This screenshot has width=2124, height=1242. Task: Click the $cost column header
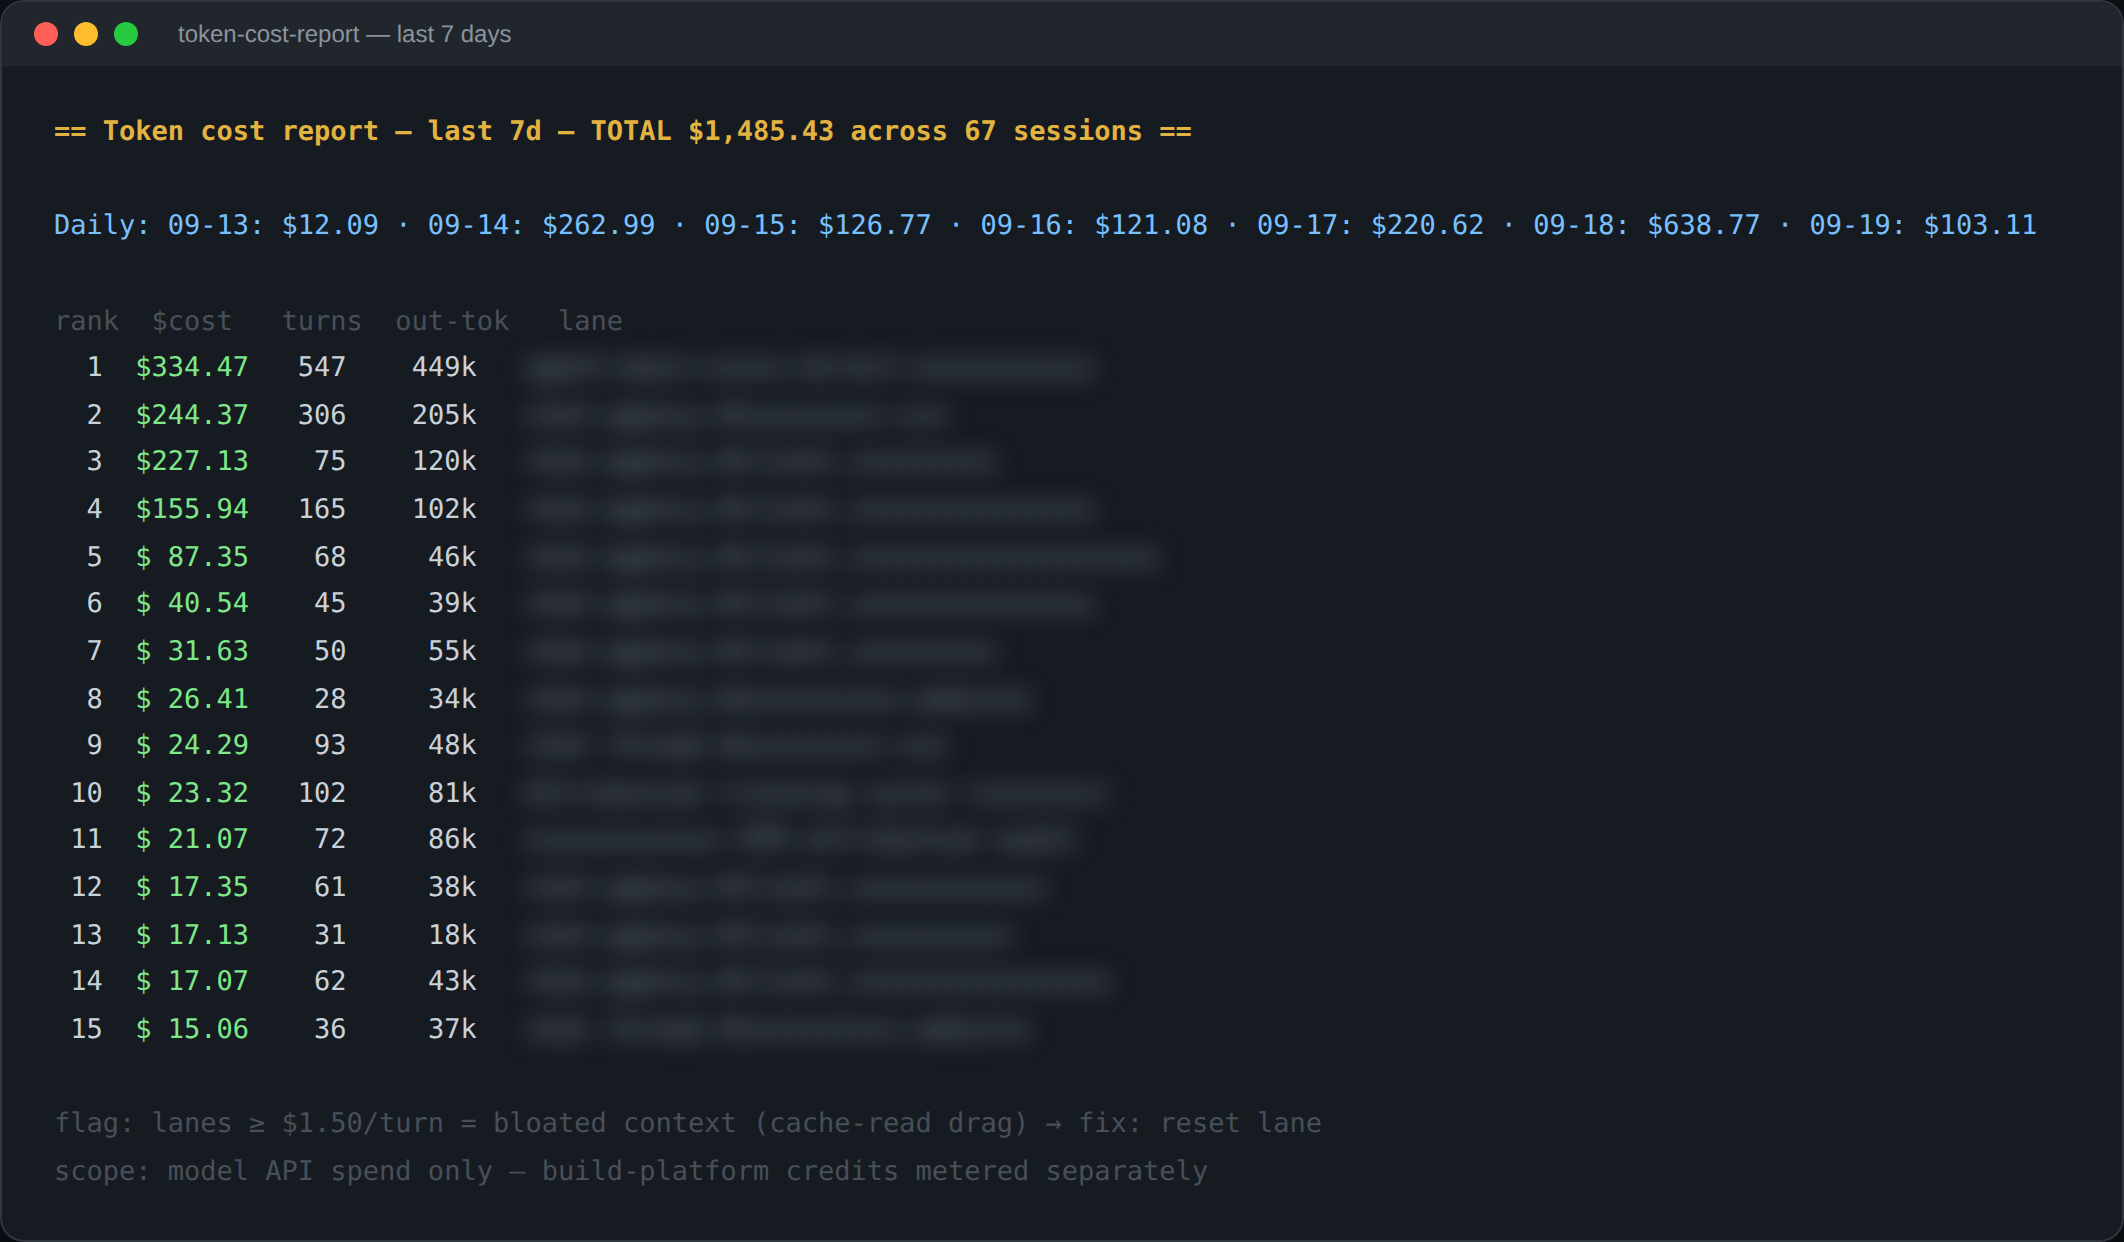(x=192, y=321)
